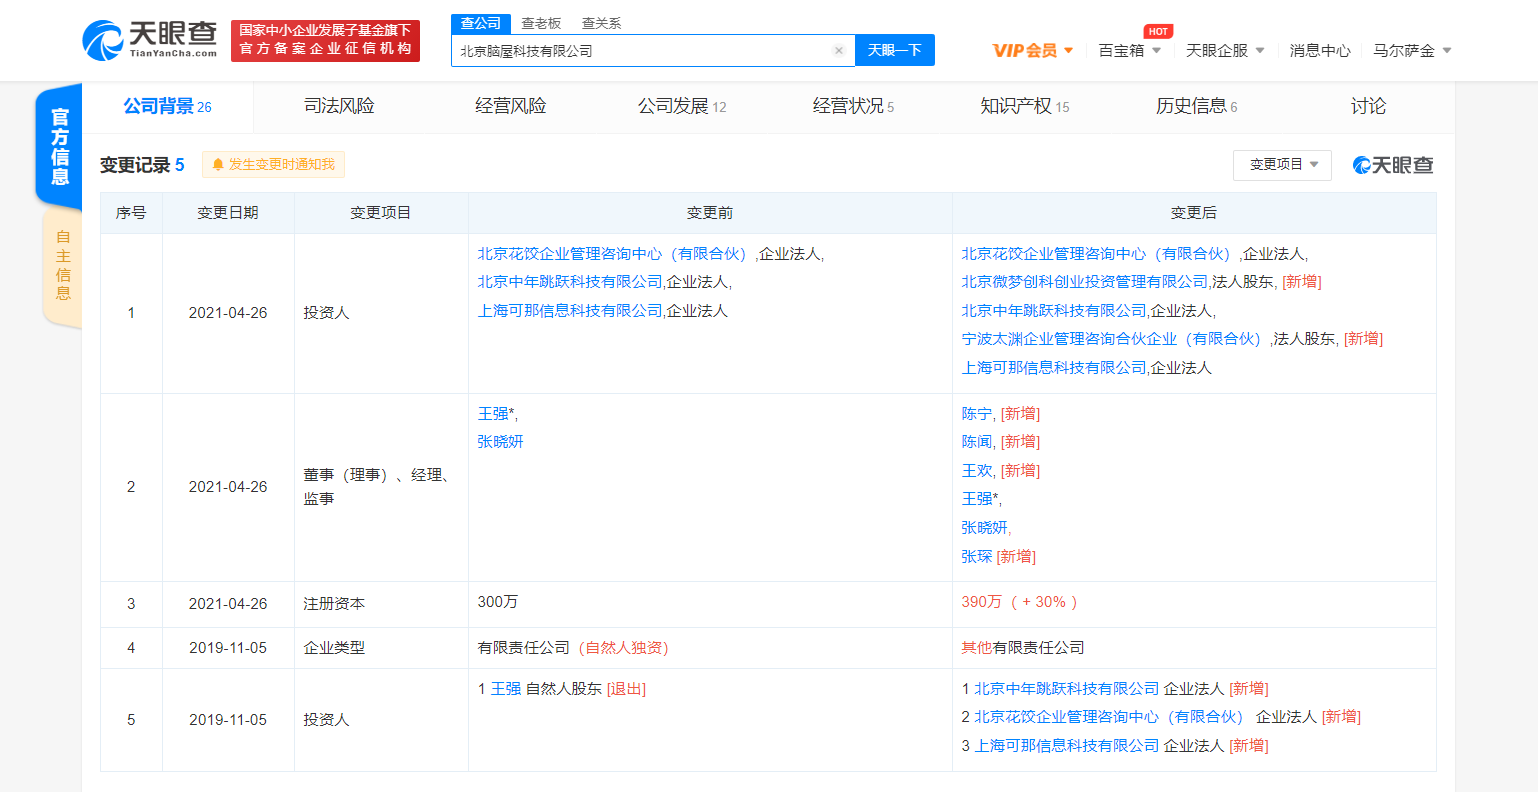
Task: Click the HOT badge above 百宝箱
Action: point(1156,30)
